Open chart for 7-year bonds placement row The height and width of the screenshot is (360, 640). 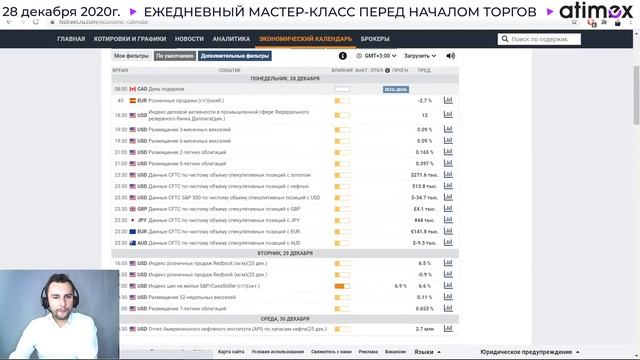(x=448, y=308)
